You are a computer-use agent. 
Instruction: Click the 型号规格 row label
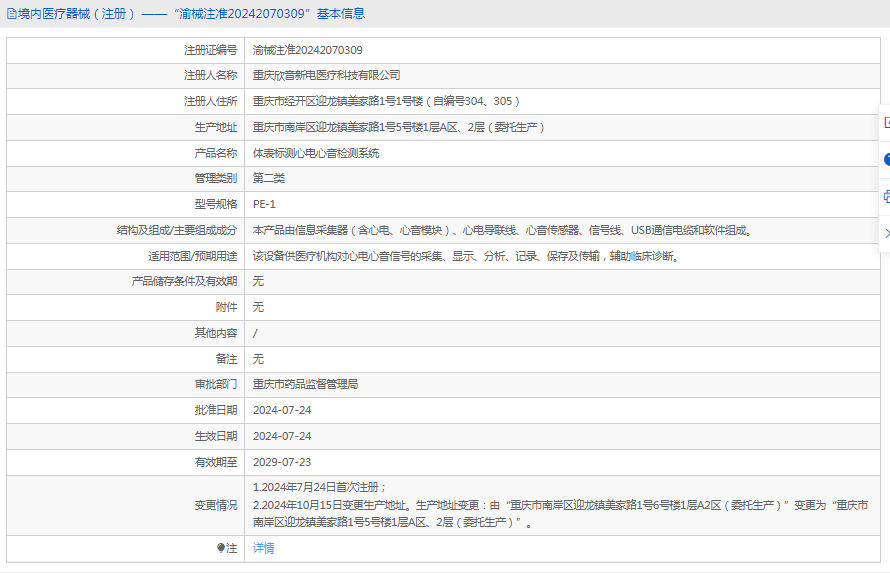click(x=216, y=204)
